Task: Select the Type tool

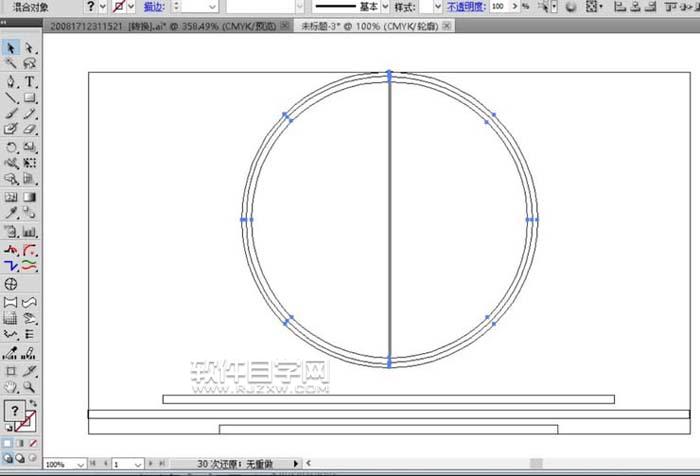Action: click(30, 81)
